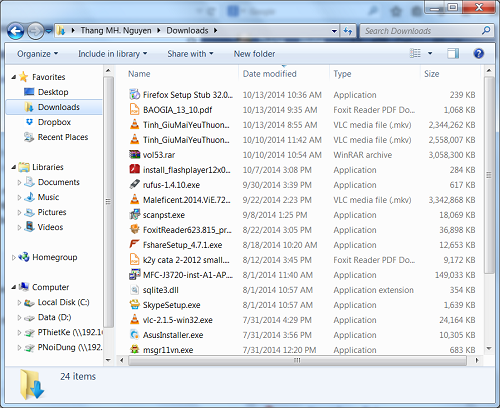Sort by Type column header
Screen dimensions: 500x408
(342, 74)
